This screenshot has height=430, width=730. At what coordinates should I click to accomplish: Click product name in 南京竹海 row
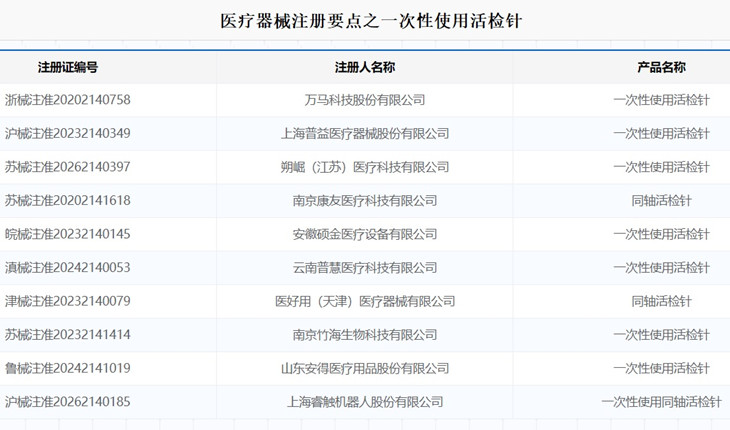[x=661, y=334]
